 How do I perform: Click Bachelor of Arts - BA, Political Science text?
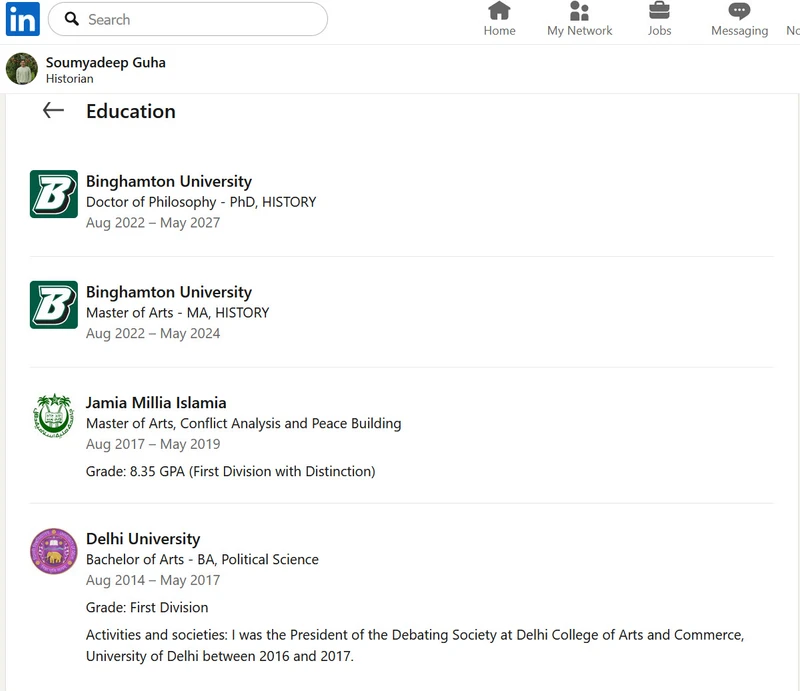click(x=202, y=560)
